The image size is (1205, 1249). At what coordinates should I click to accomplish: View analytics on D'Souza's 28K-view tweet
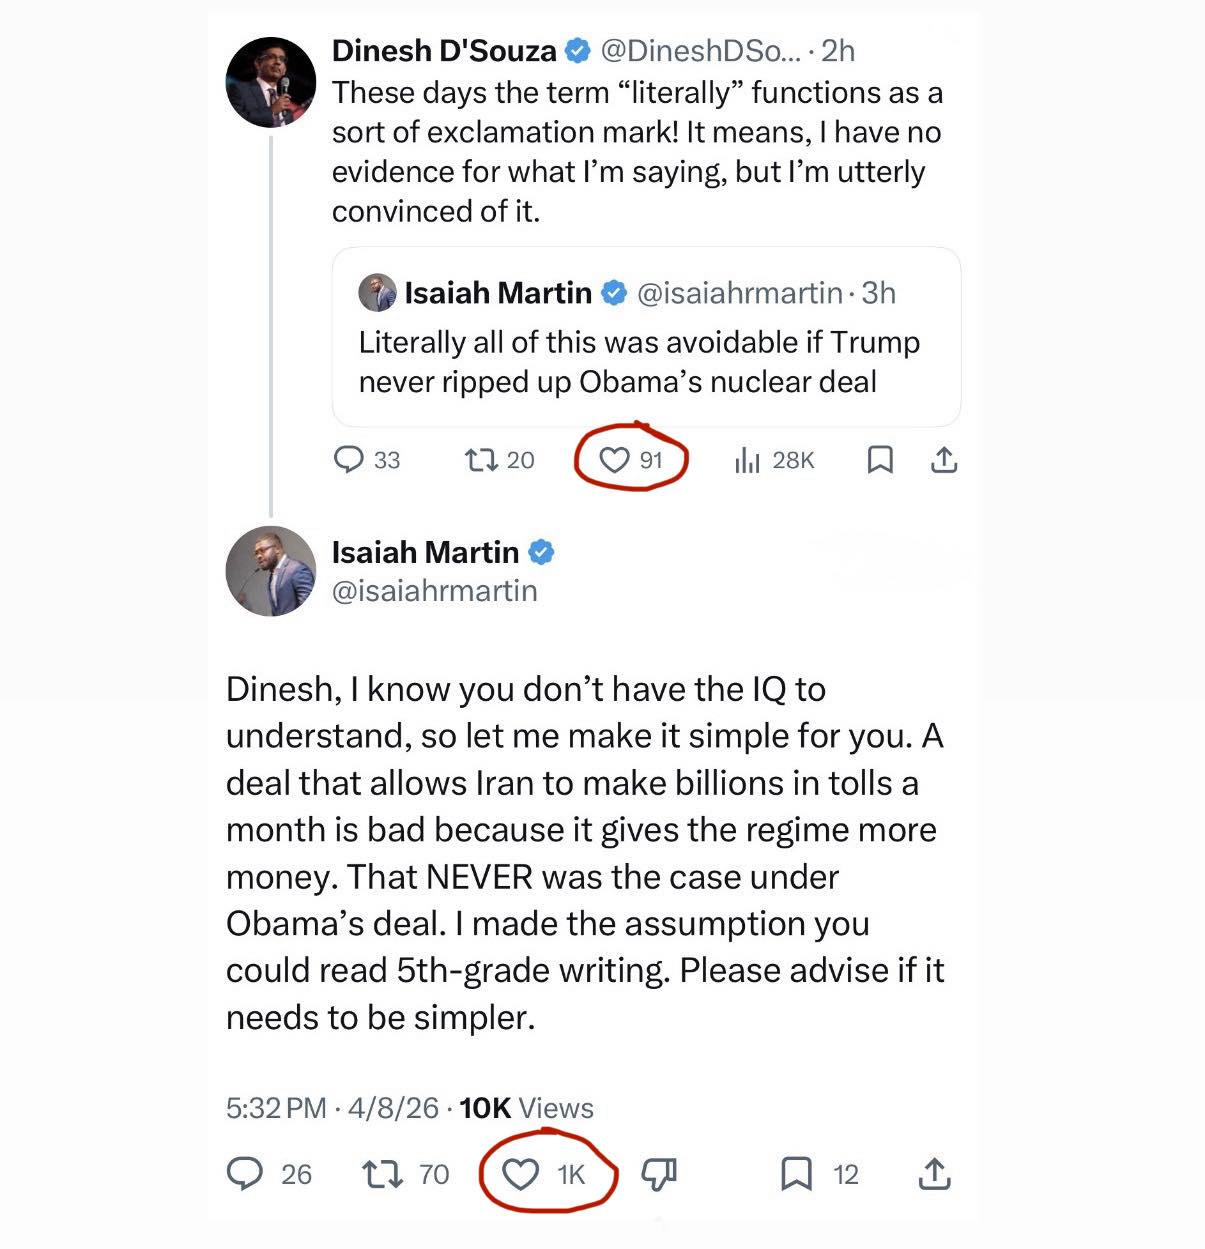(747, 460)
